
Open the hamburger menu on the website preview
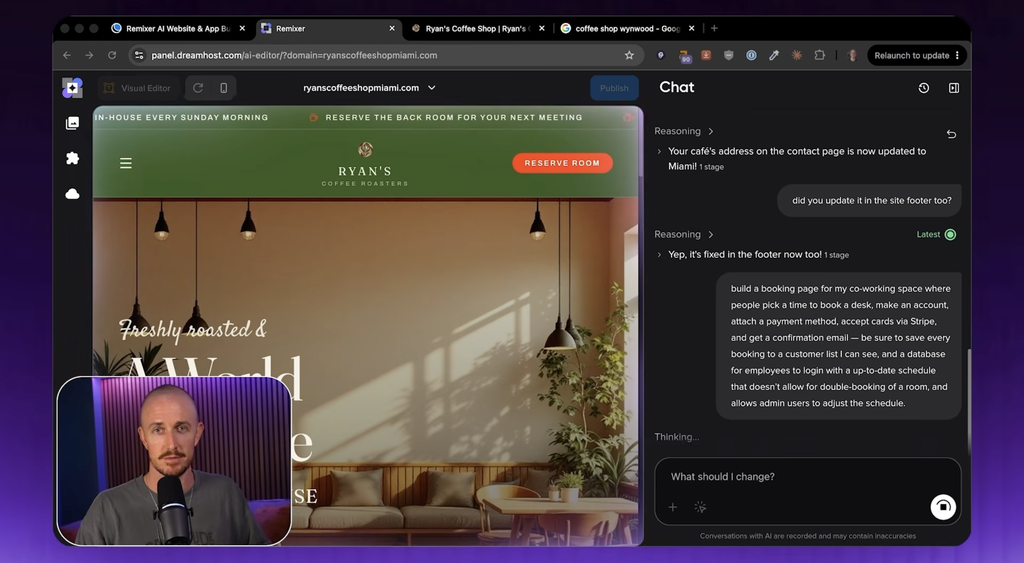pos(126,163)
